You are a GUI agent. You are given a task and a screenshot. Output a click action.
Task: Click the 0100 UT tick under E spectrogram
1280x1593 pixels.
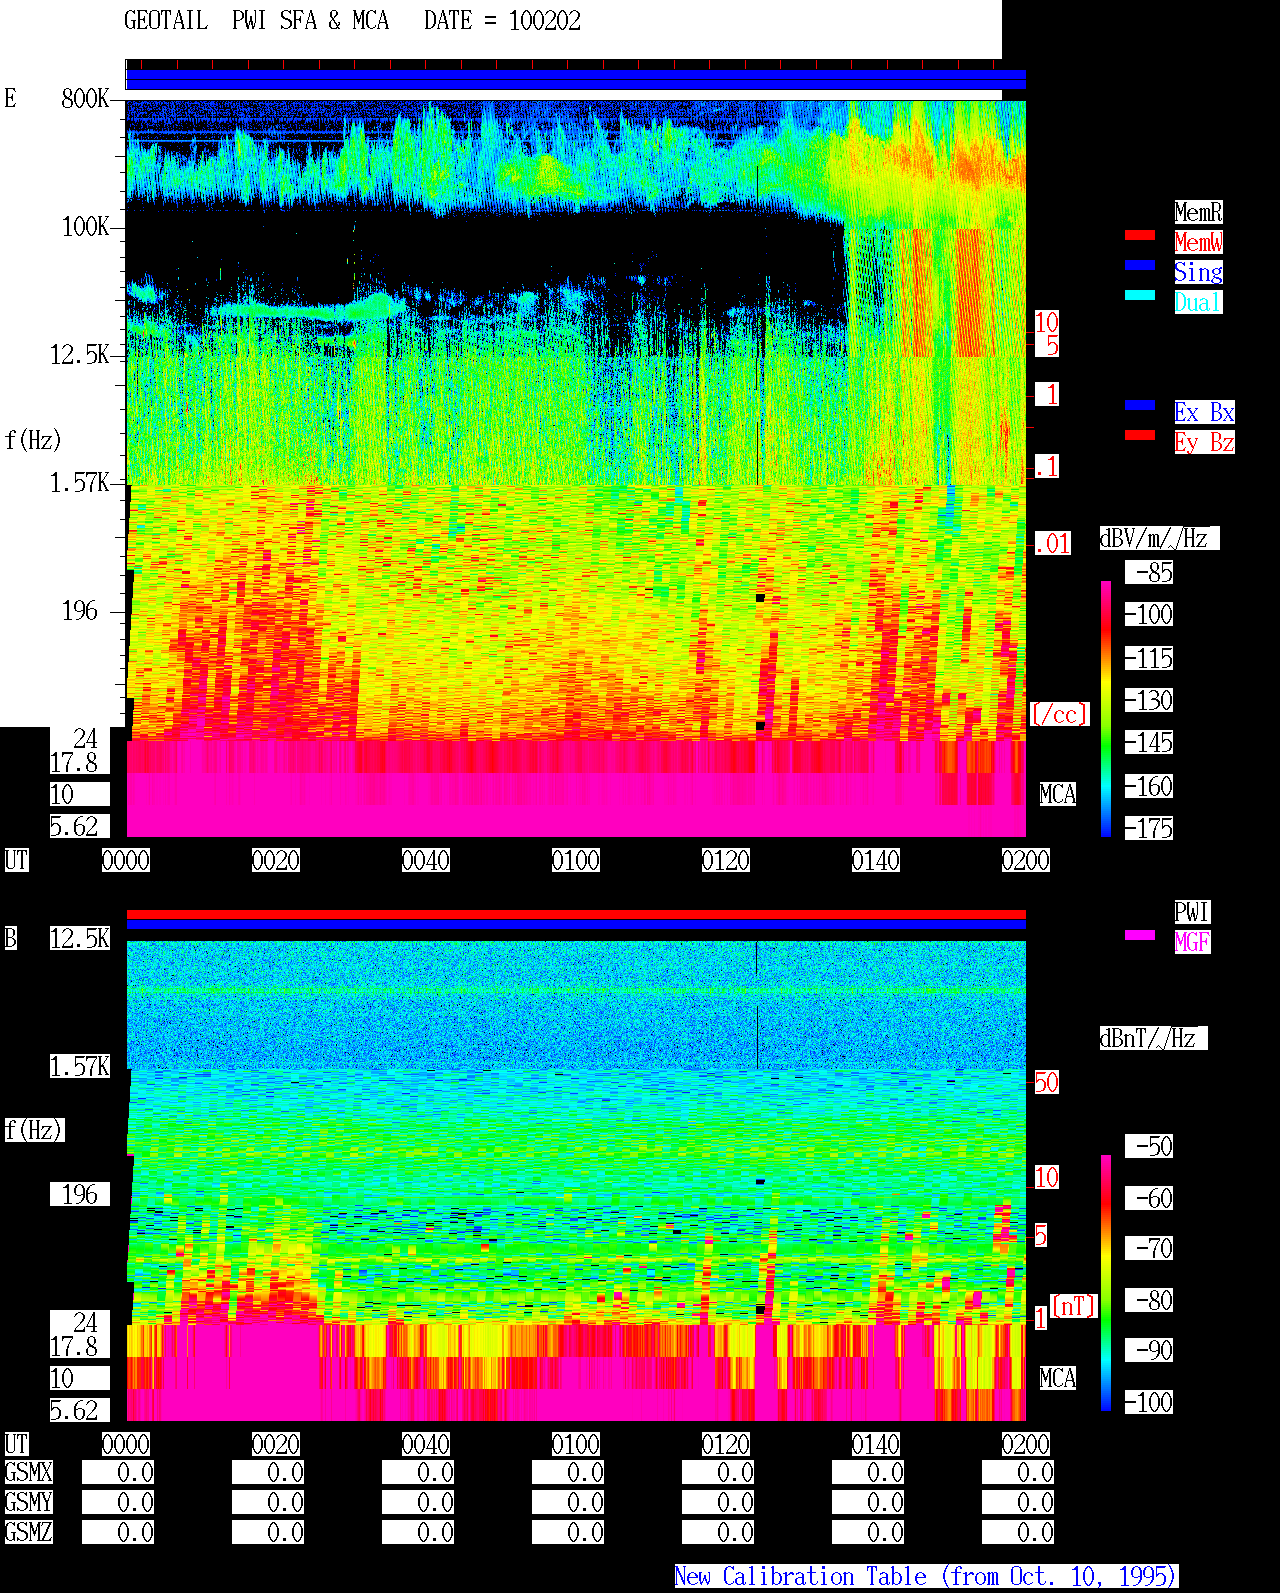coord(576,860)
